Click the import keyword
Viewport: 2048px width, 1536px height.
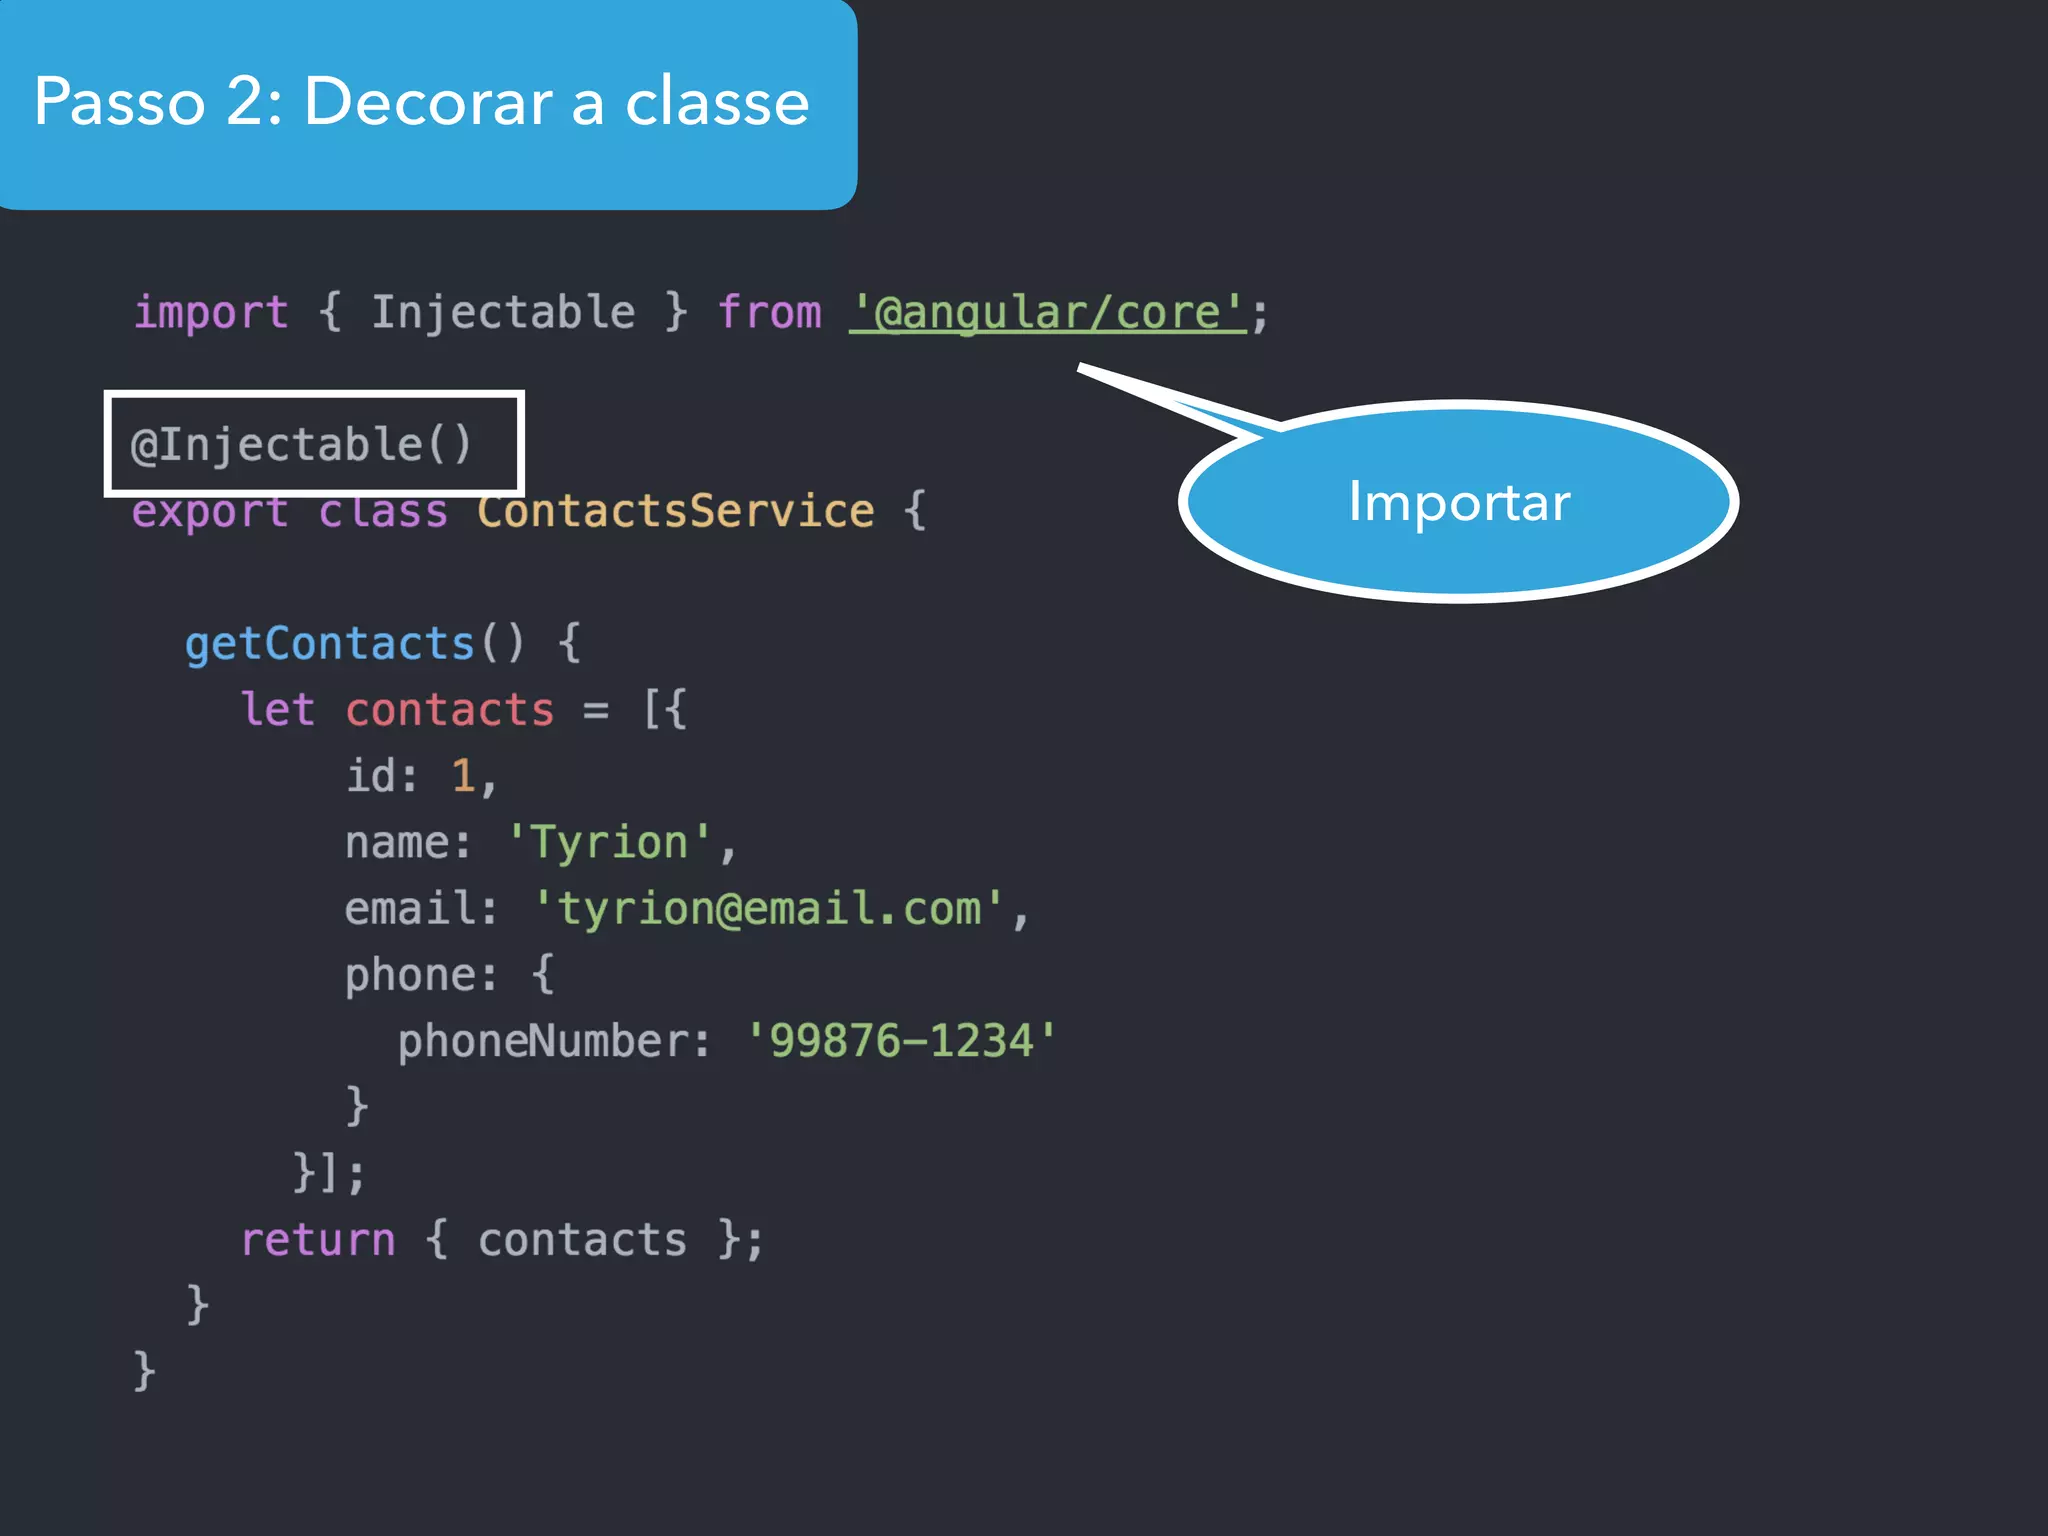[x=211, y=313]
